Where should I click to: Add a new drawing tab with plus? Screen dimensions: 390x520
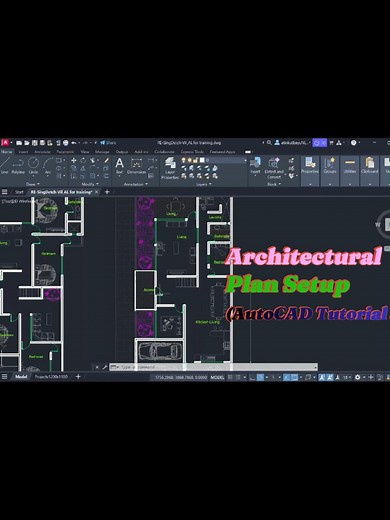107,192
